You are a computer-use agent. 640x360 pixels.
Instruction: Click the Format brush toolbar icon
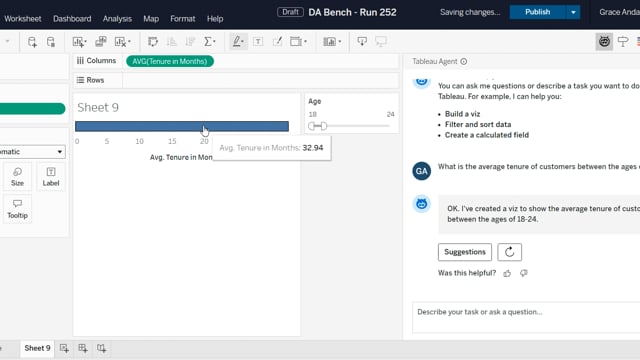point(278,42)
